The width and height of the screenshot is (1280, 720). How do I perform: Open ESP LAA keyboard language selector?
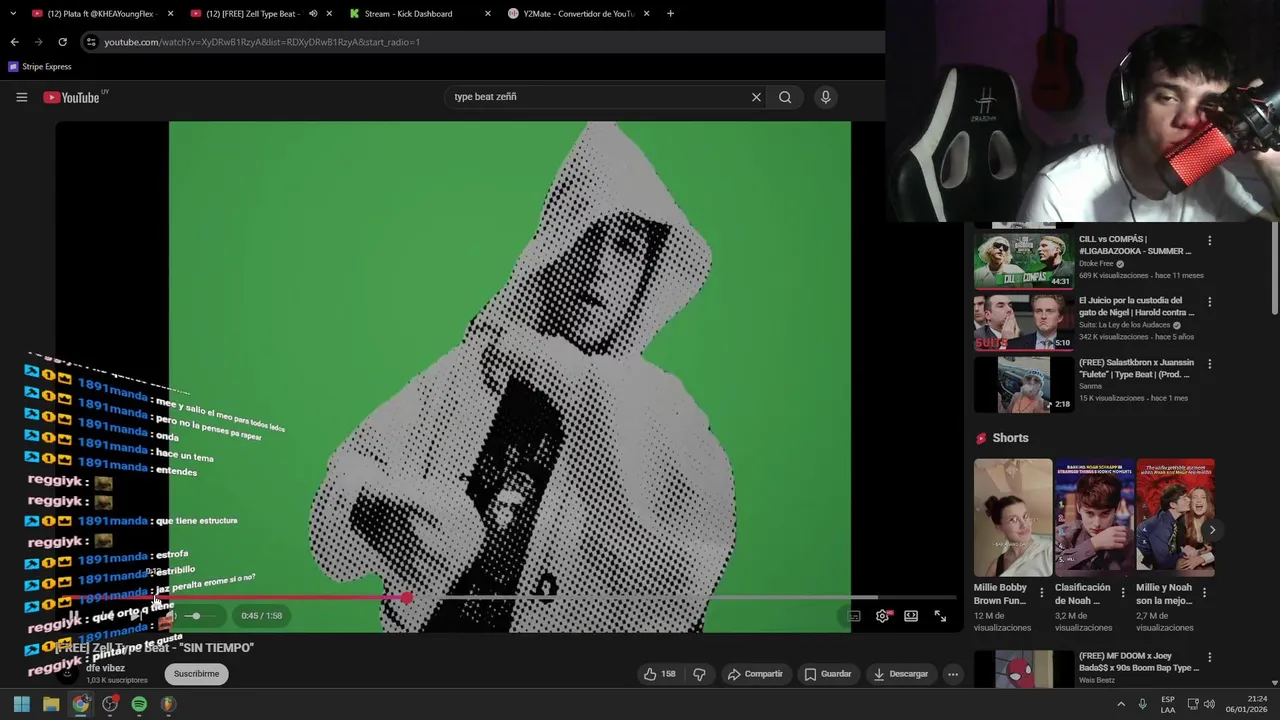[x=1168, y=704]
